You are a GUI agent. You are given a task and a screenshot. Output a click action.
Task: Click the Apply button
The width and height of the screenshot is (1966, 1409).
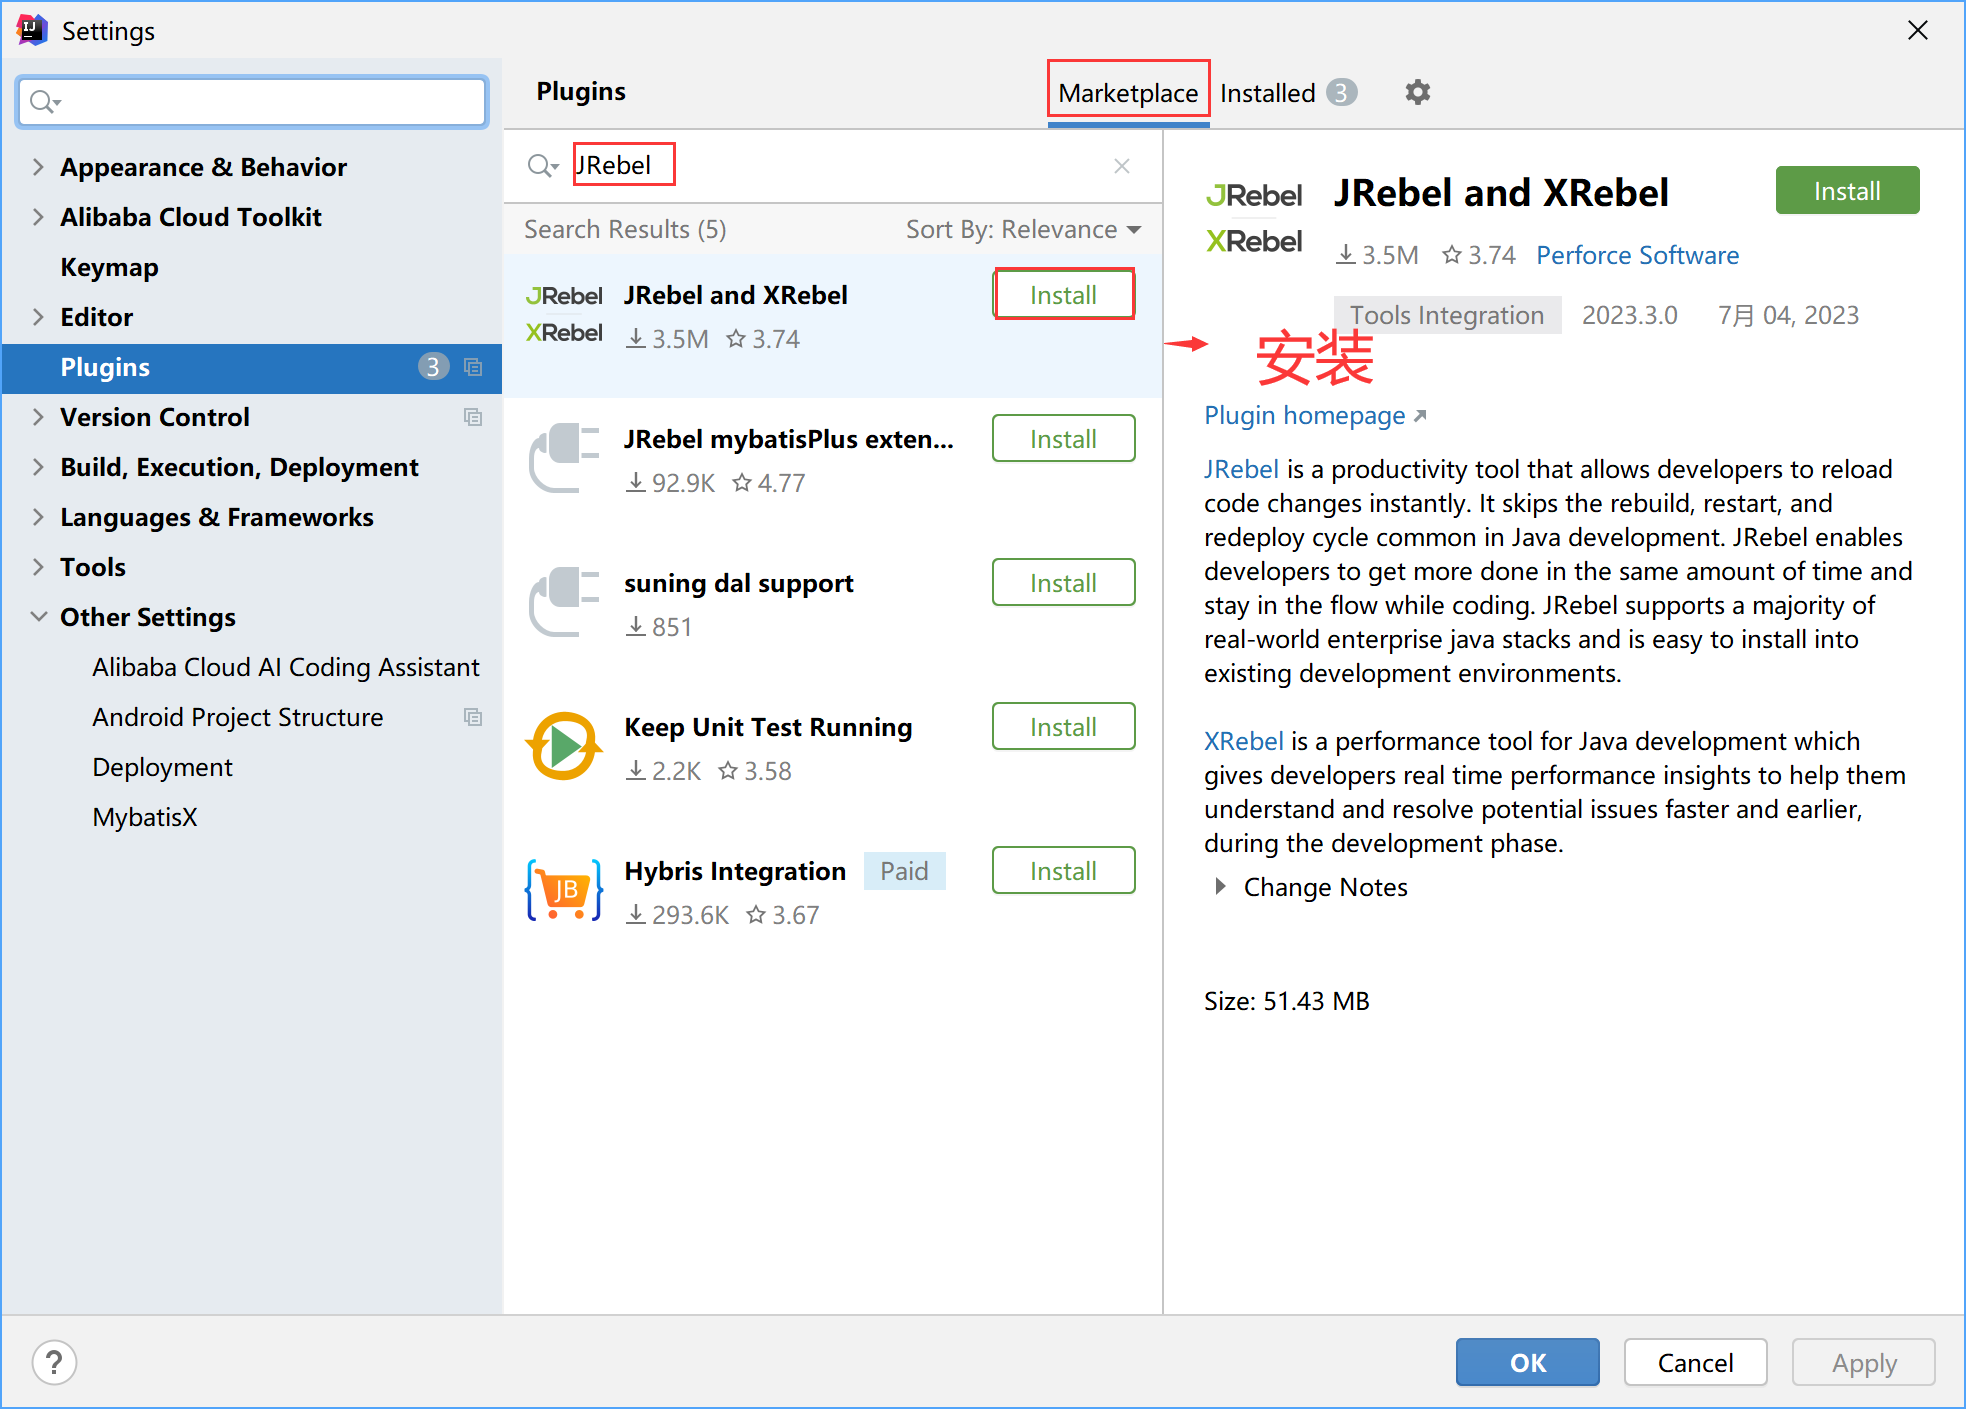click(1863, 1362)
